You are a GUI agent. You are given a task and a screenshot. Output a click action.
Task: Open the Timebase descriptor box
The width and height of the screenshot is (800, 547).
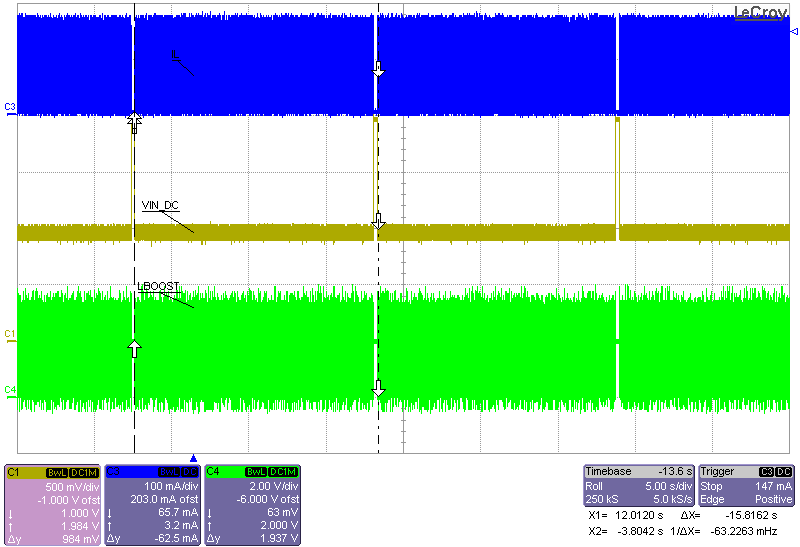[639, 485]
